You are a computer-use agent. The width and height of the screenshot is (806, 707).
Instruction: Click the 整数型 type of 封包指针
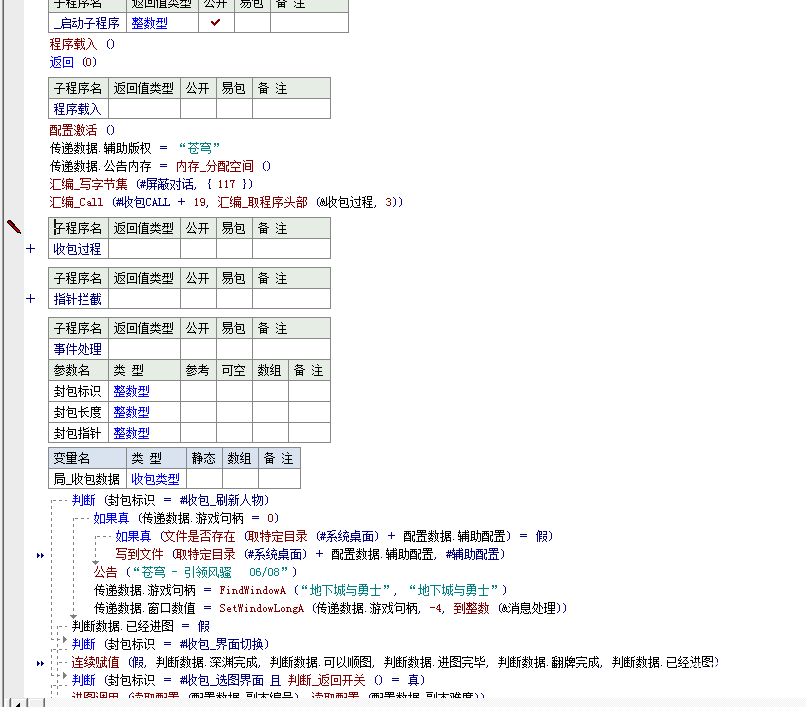144,433
